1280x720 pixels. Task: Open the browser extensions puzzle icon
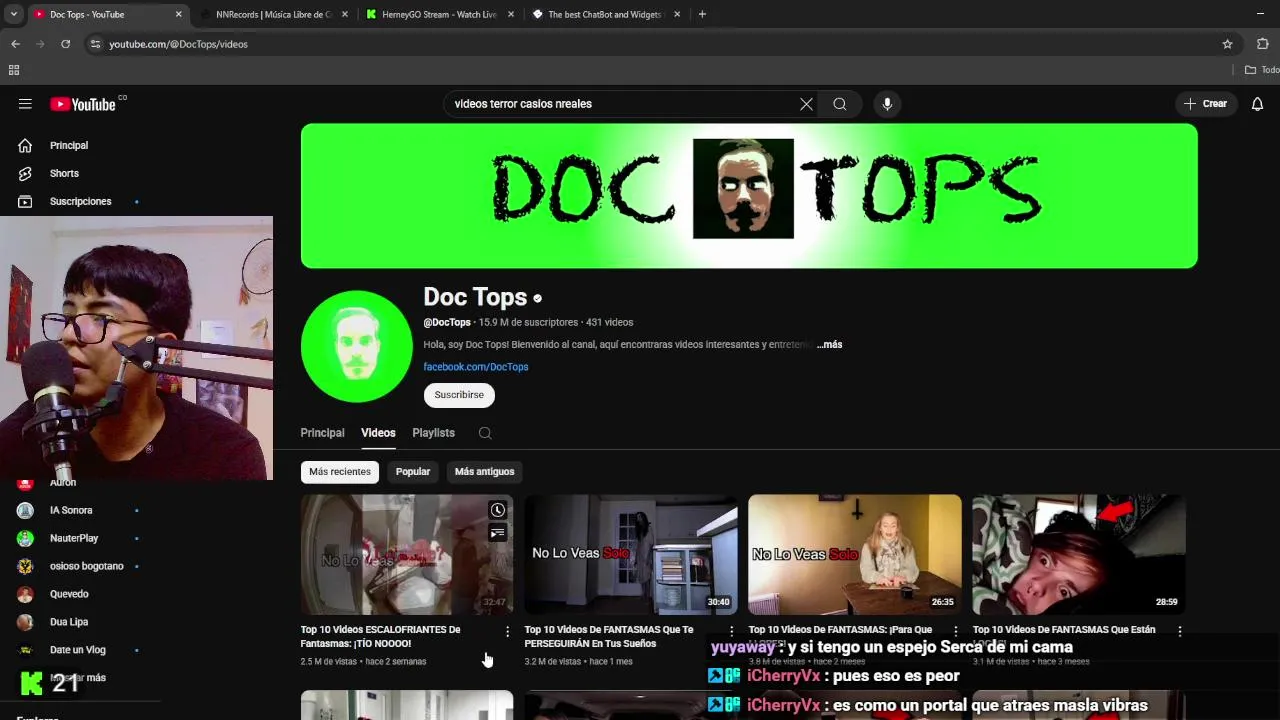pos(1262,44)
